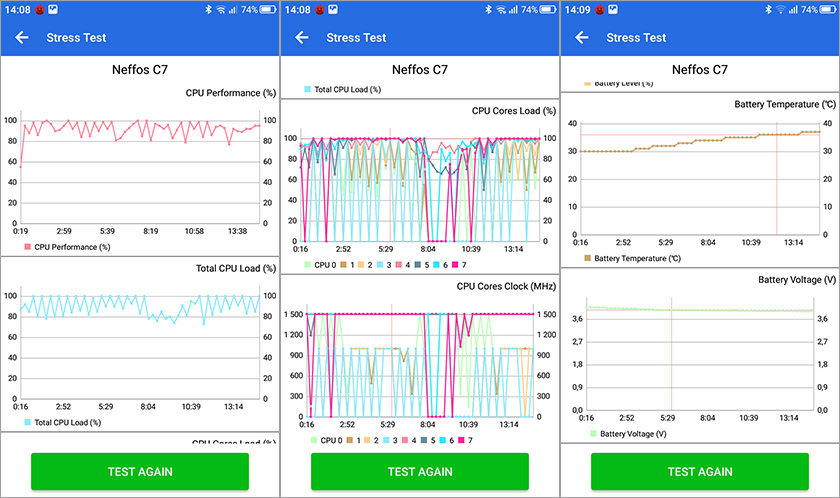Tap Battery Temperature legend swatch
Viewport: 840px width, 498px height.
tap(587, 258)
